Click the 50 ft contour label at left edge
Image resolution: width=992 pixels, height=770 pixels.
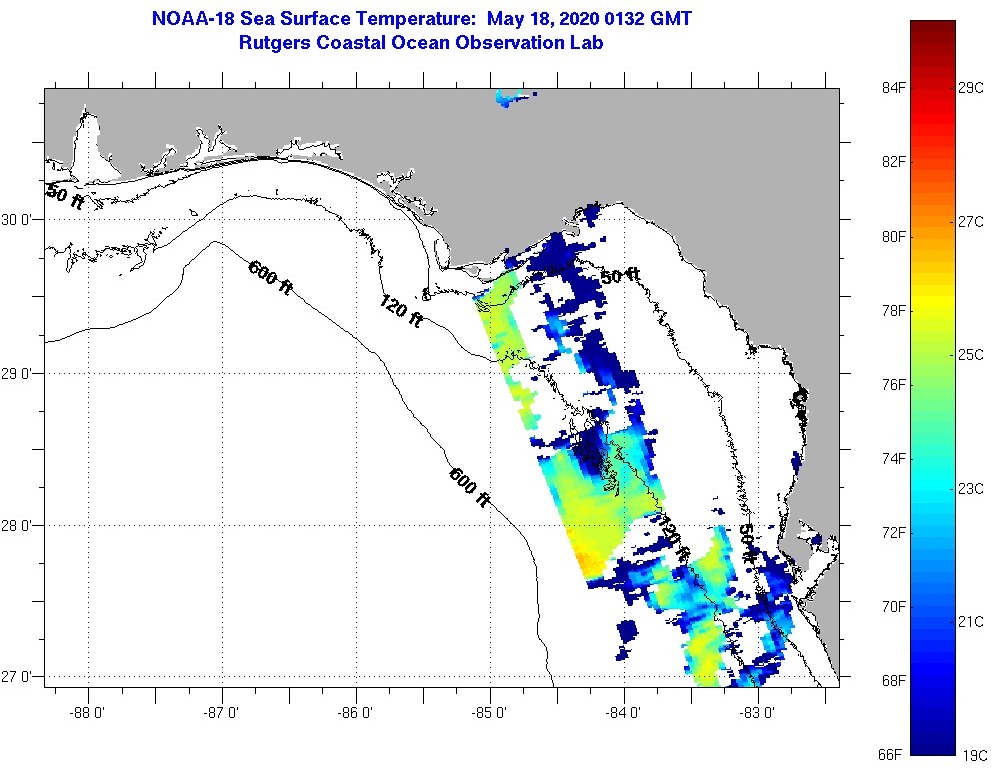(x=64, y=196)
